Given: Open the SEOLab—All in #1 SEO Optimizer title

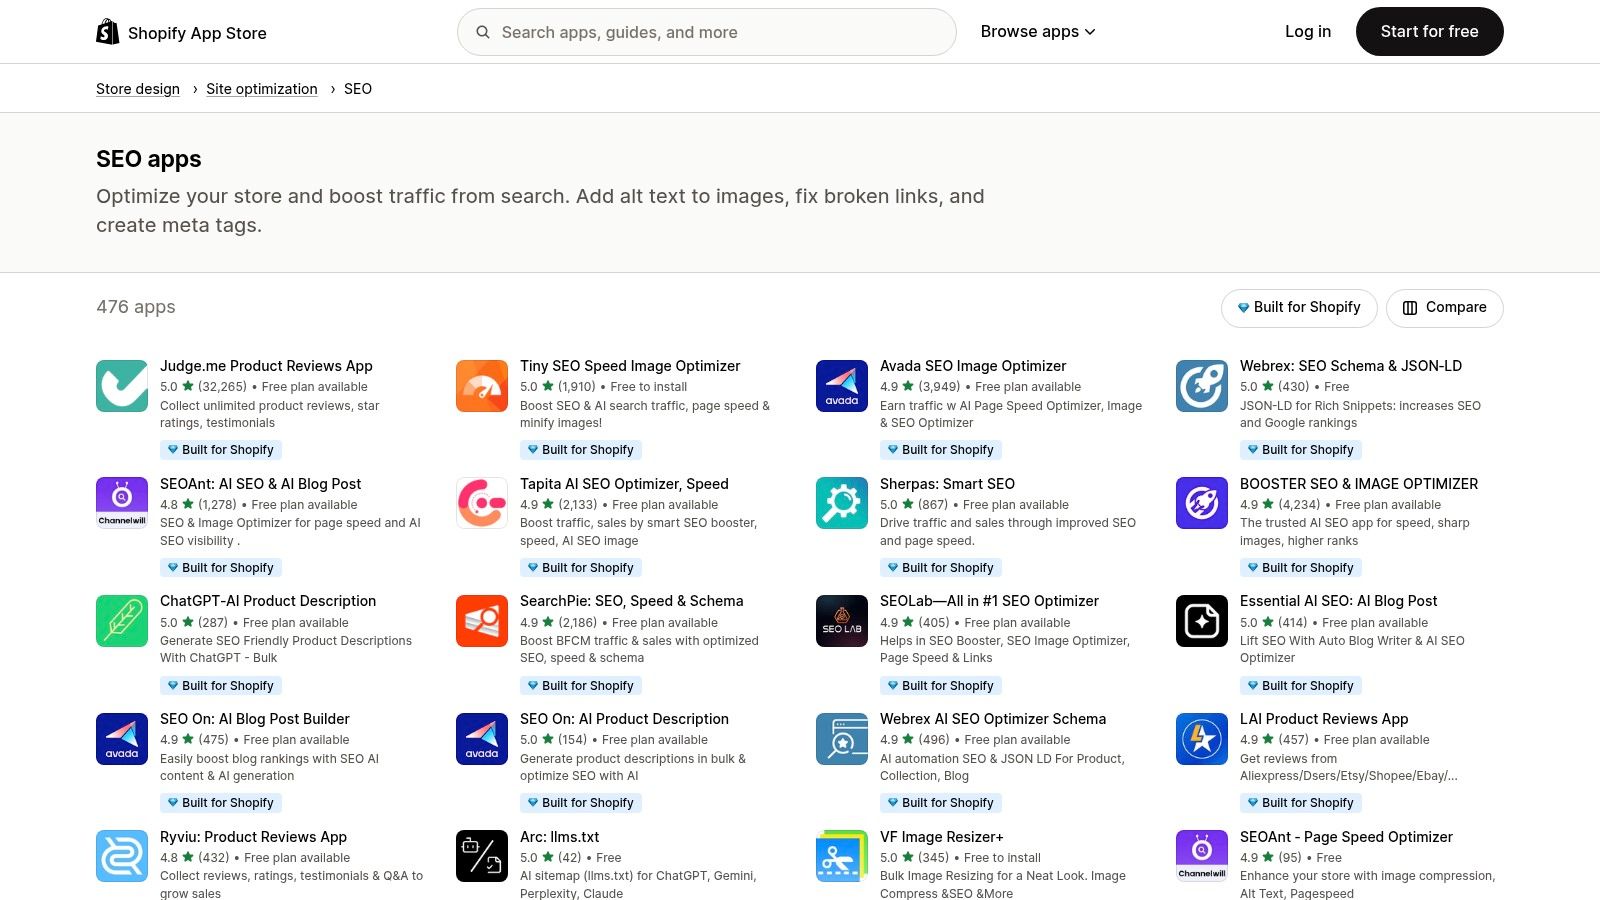Looking at the screenshot, I should [x=989, y=601].
